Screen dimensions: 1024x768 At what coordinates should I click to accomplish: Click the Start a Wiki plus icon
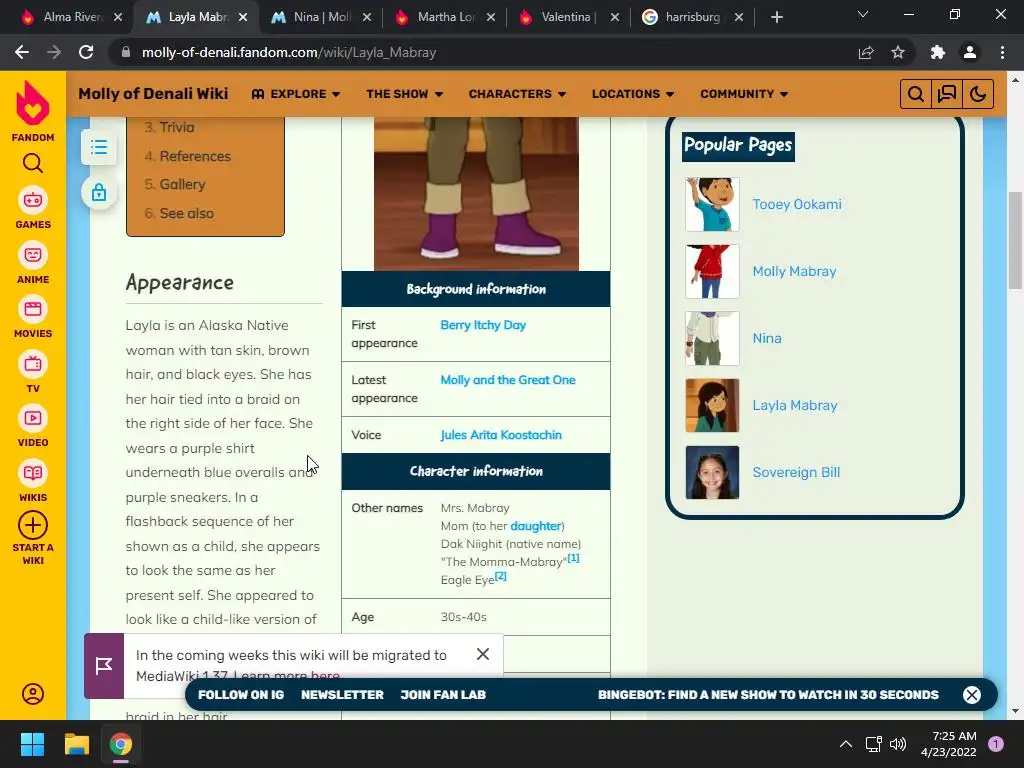tap(33, 525)
